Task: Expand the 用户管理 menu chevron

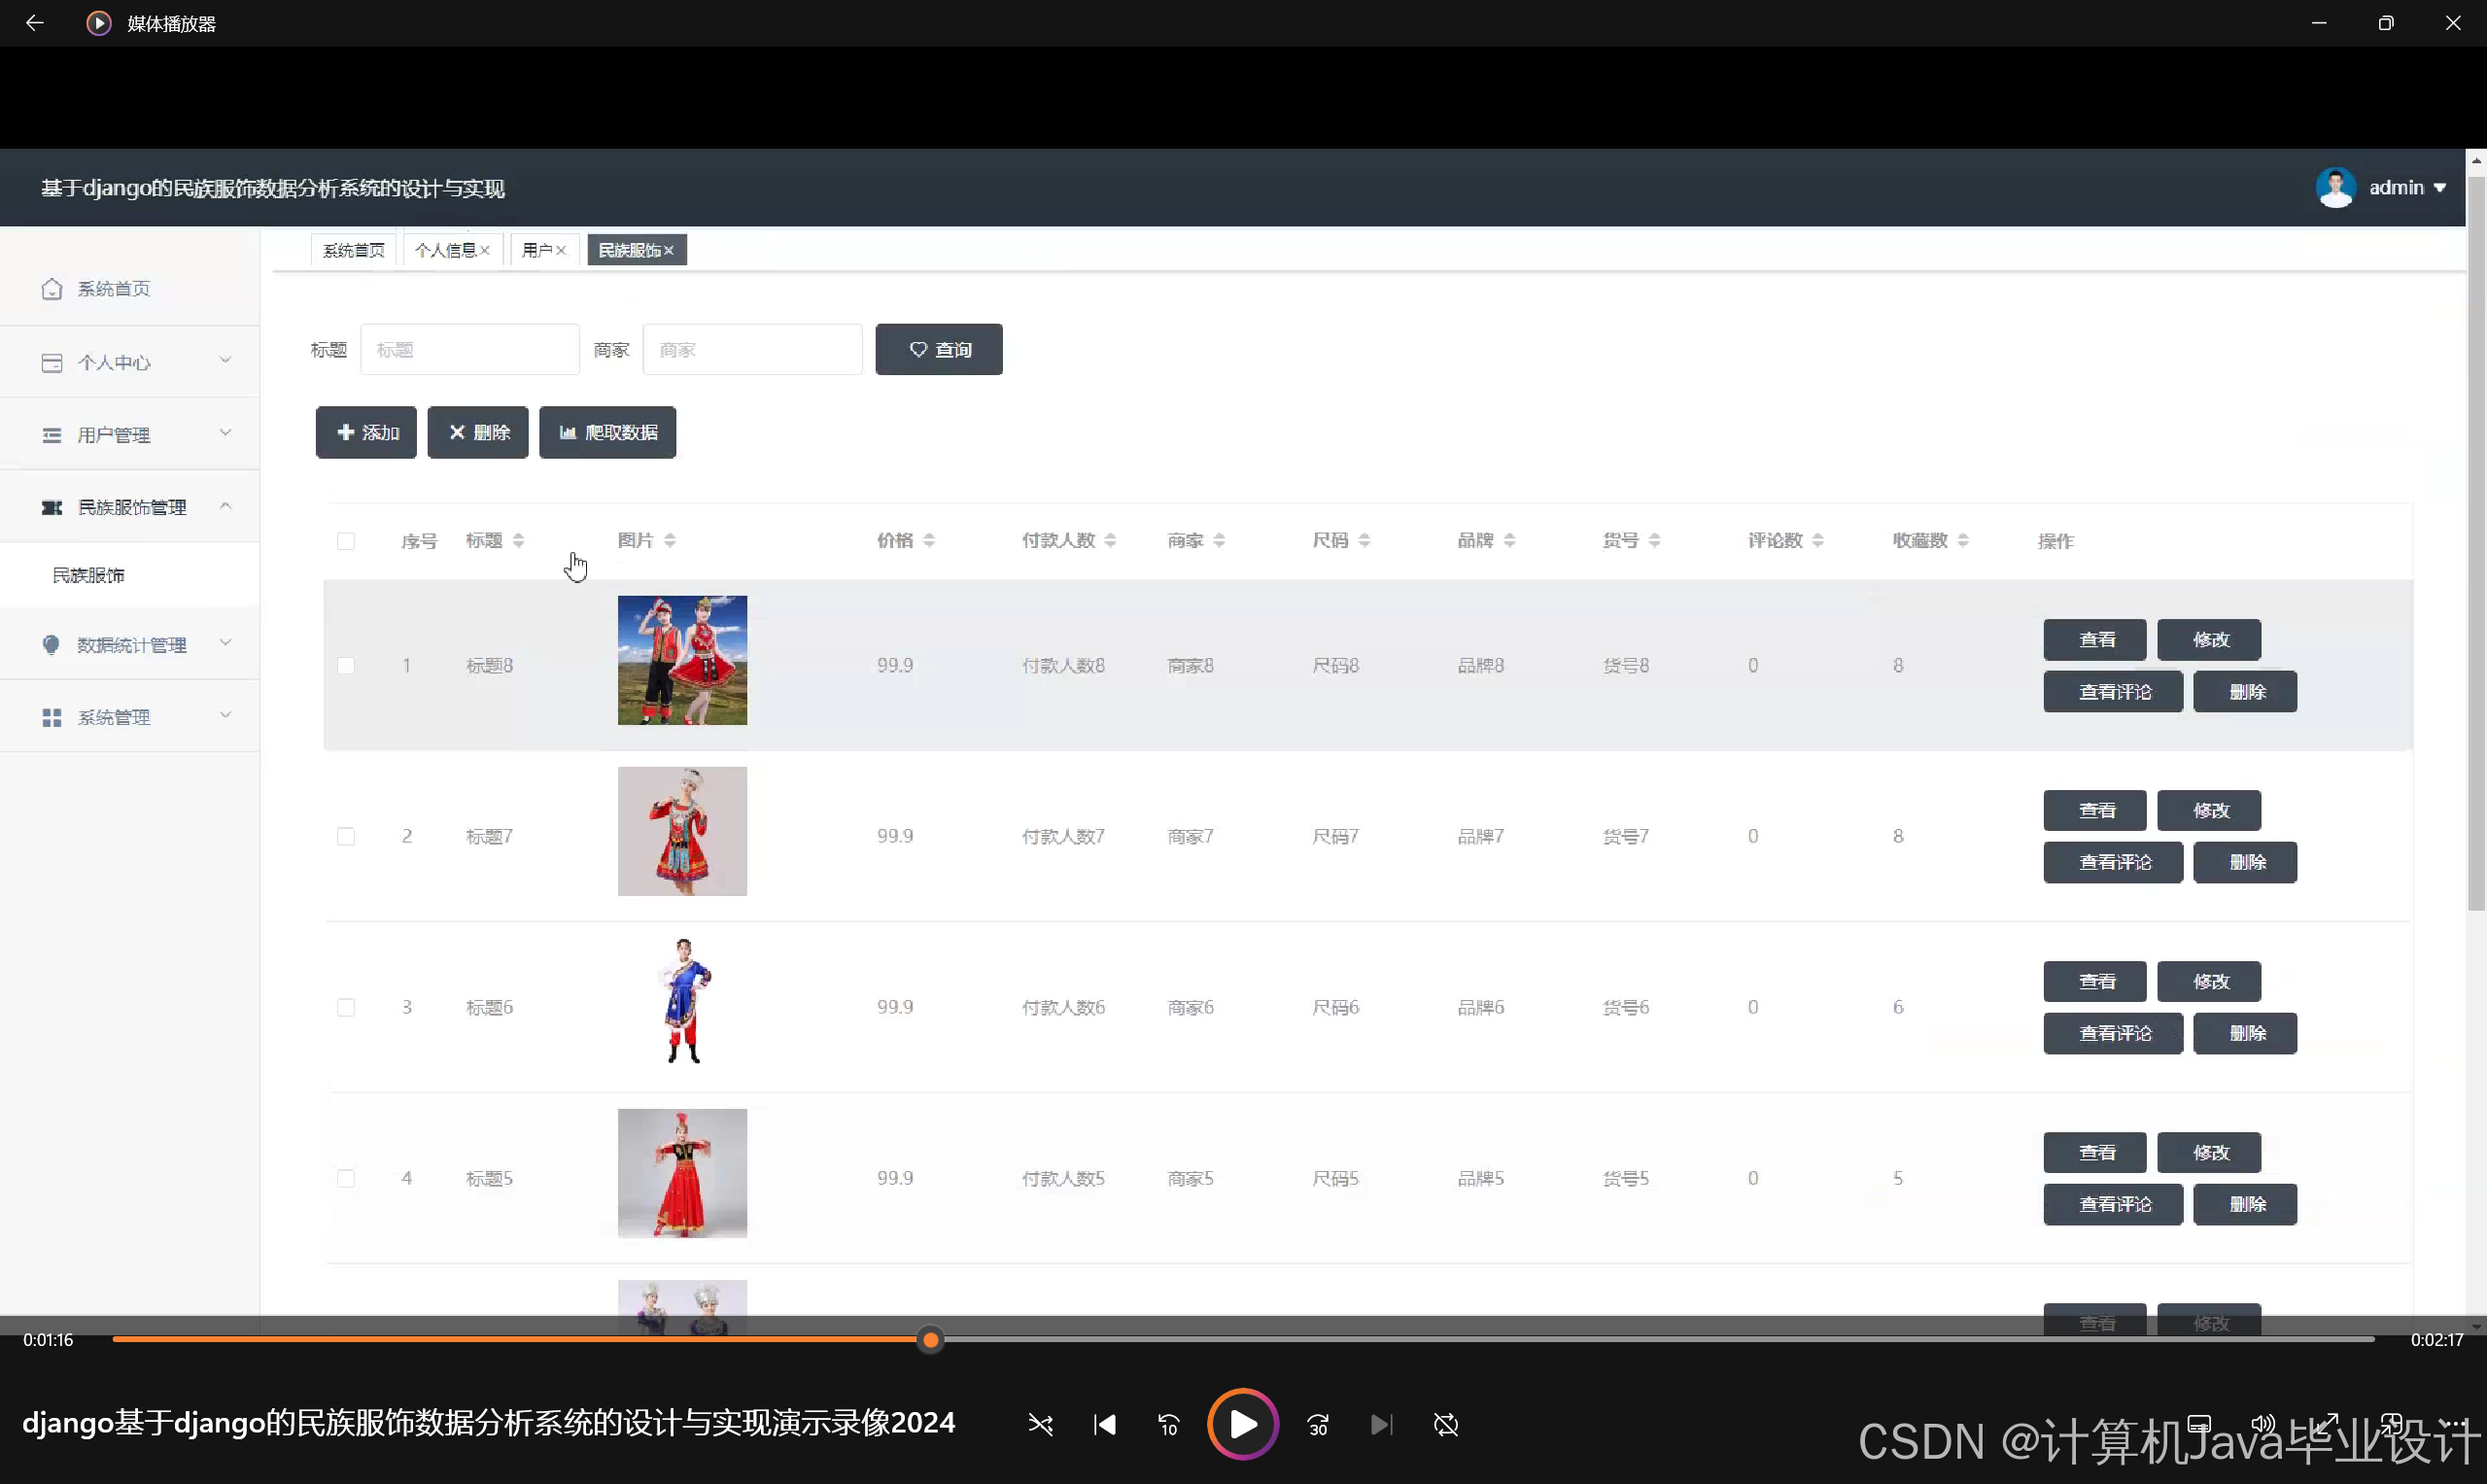Action: (225, 432)
